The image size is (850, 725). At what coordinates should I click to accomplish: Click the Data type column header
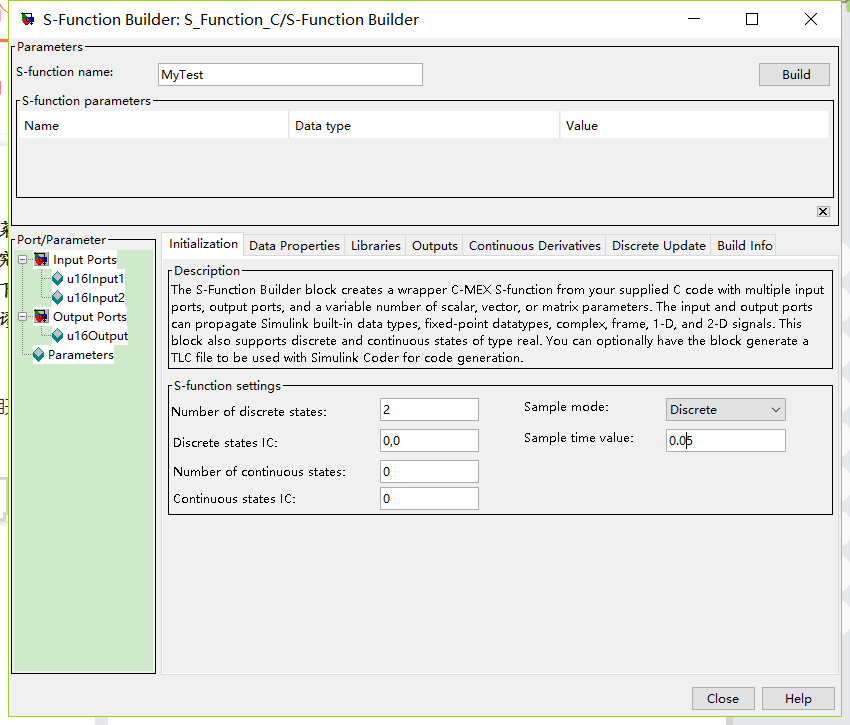(424, 126)
